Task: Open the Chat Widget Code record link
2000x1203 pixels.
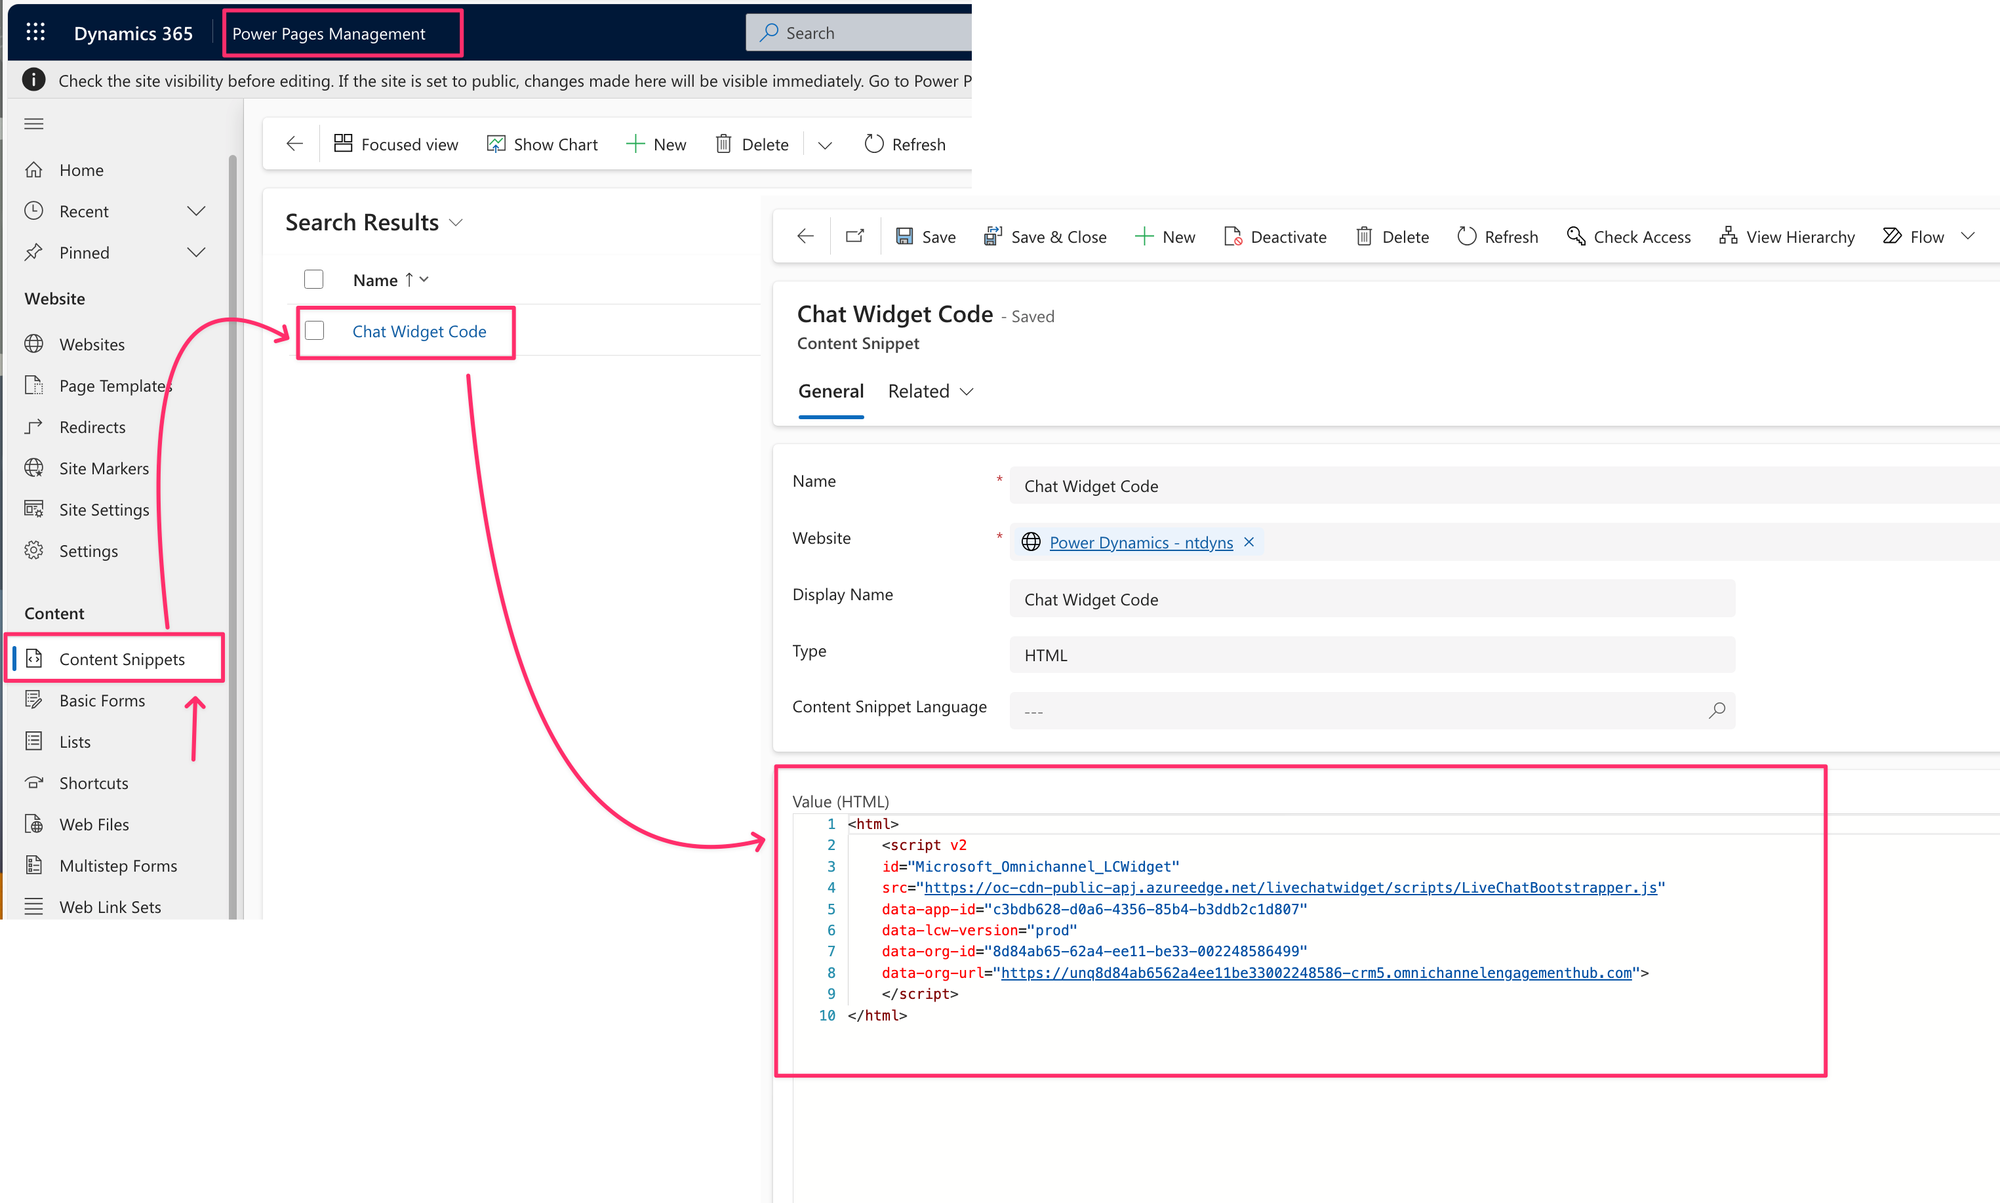Action: [419, 332]
